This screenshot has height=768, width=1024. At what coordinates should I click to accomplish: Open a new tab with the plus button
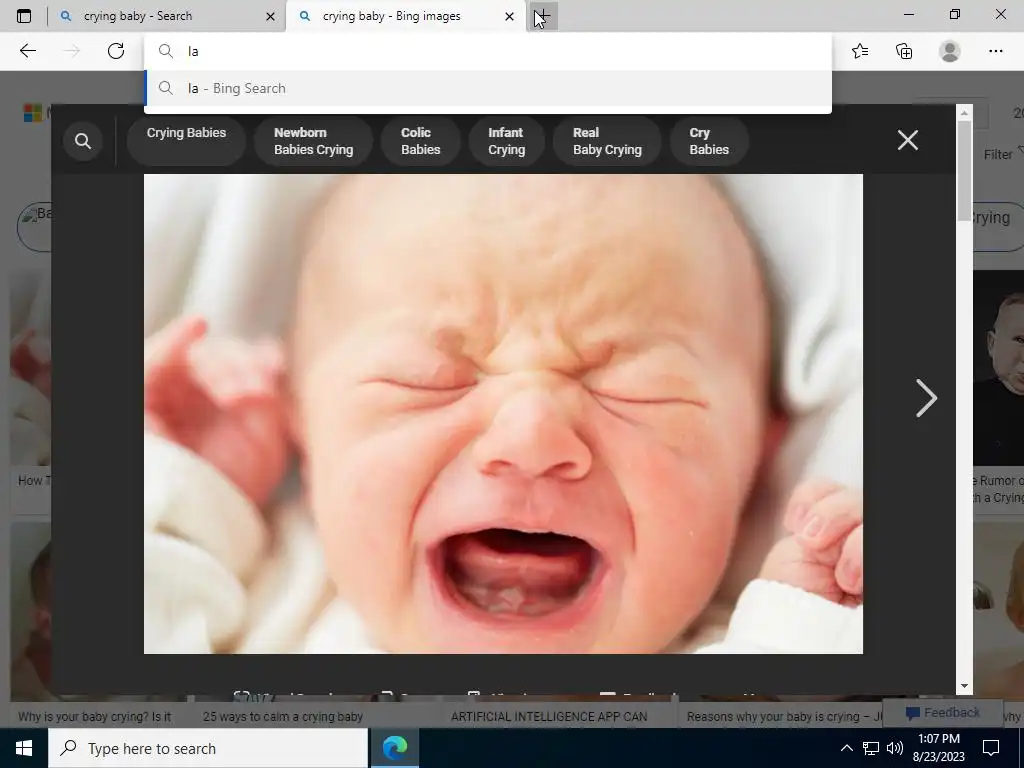[x=543, y=16]
